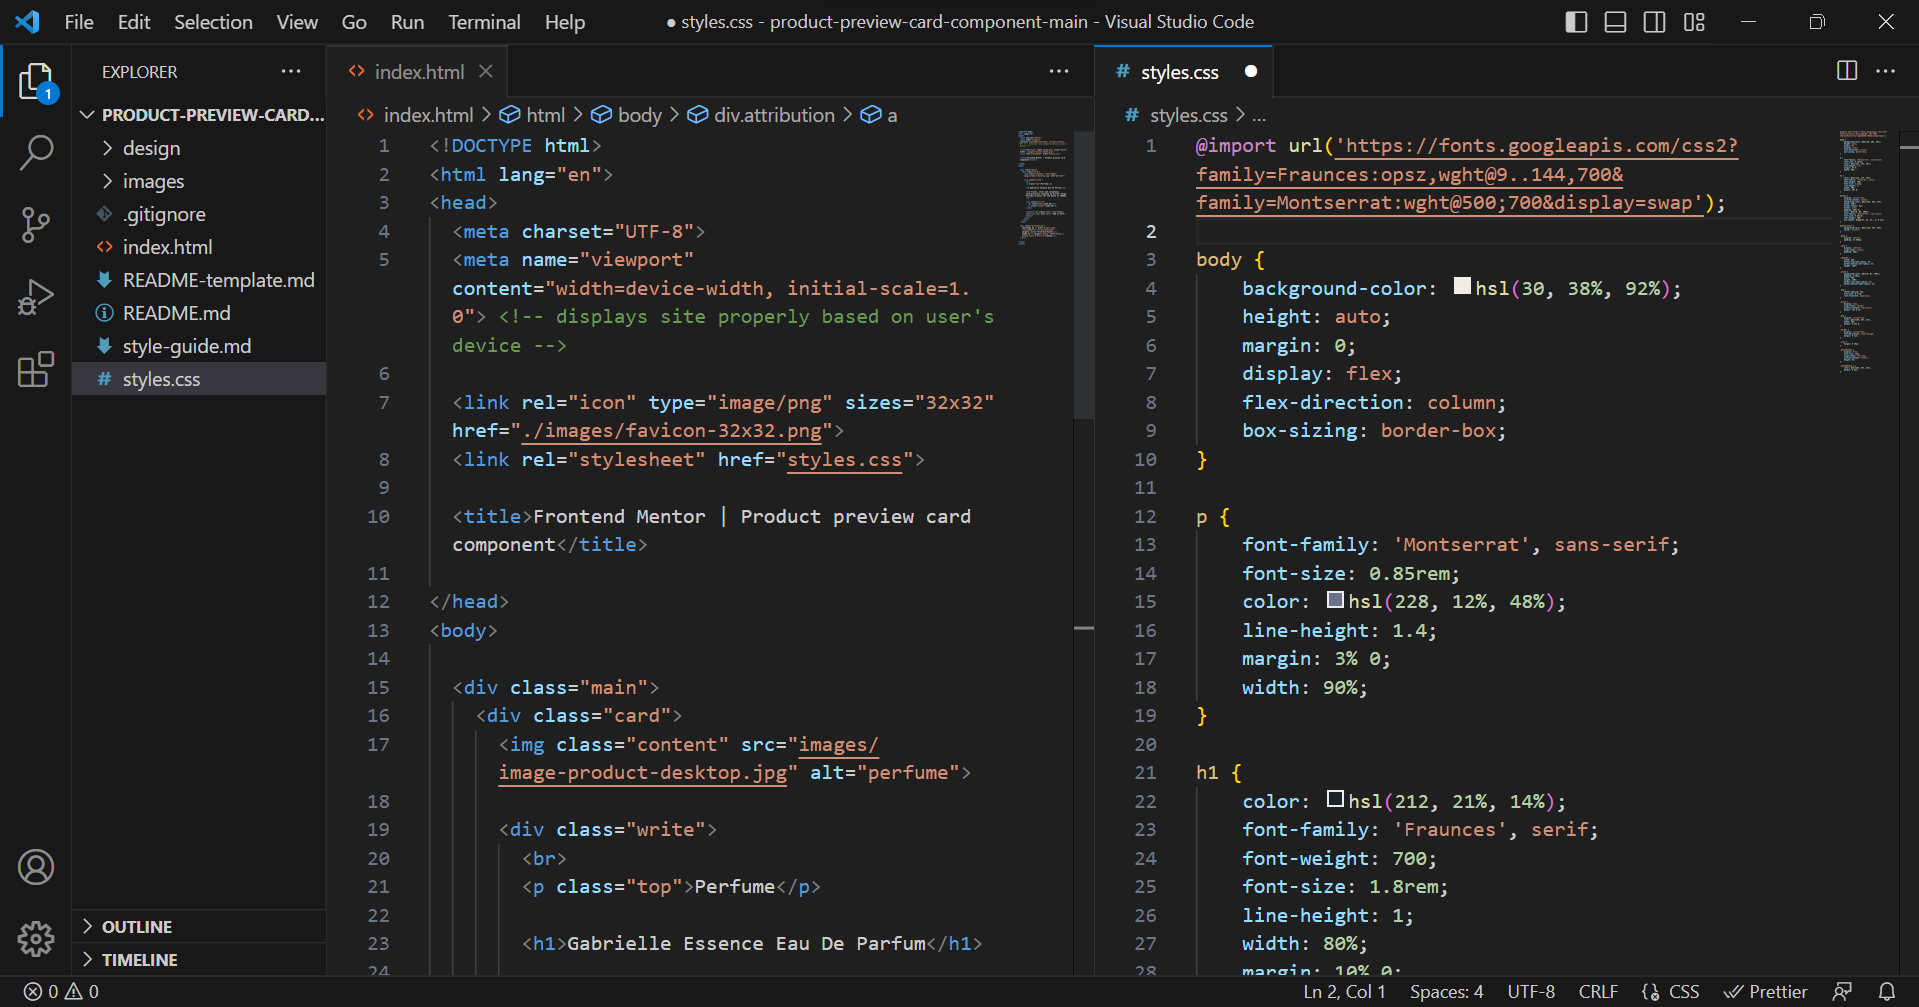Split the styles.css editor right

pyautogui.click(x=1847, y=71)
